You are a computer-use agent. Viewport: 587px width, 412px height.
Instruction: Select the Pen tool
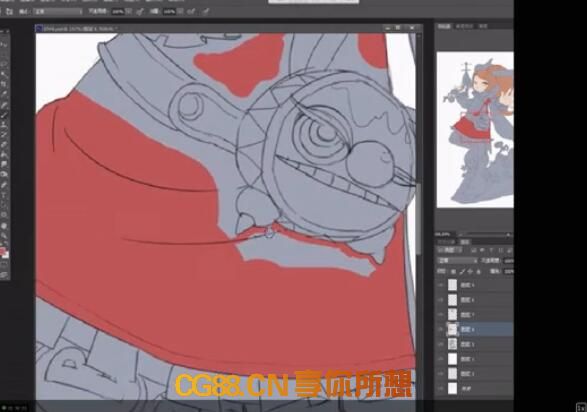tap(4, 184)
